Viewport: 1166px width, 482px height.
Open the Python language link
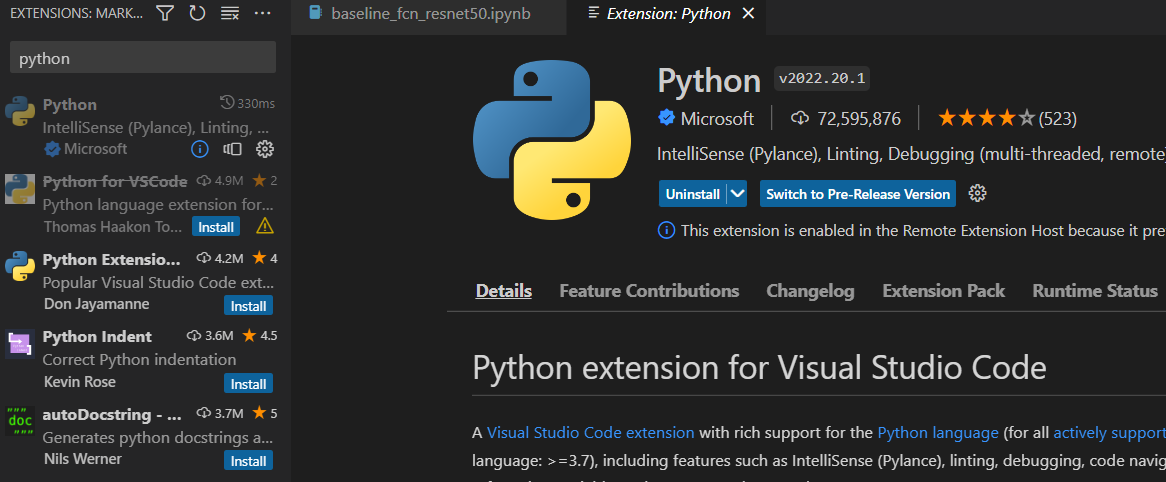pyautogui.click(x=938, y=433)
